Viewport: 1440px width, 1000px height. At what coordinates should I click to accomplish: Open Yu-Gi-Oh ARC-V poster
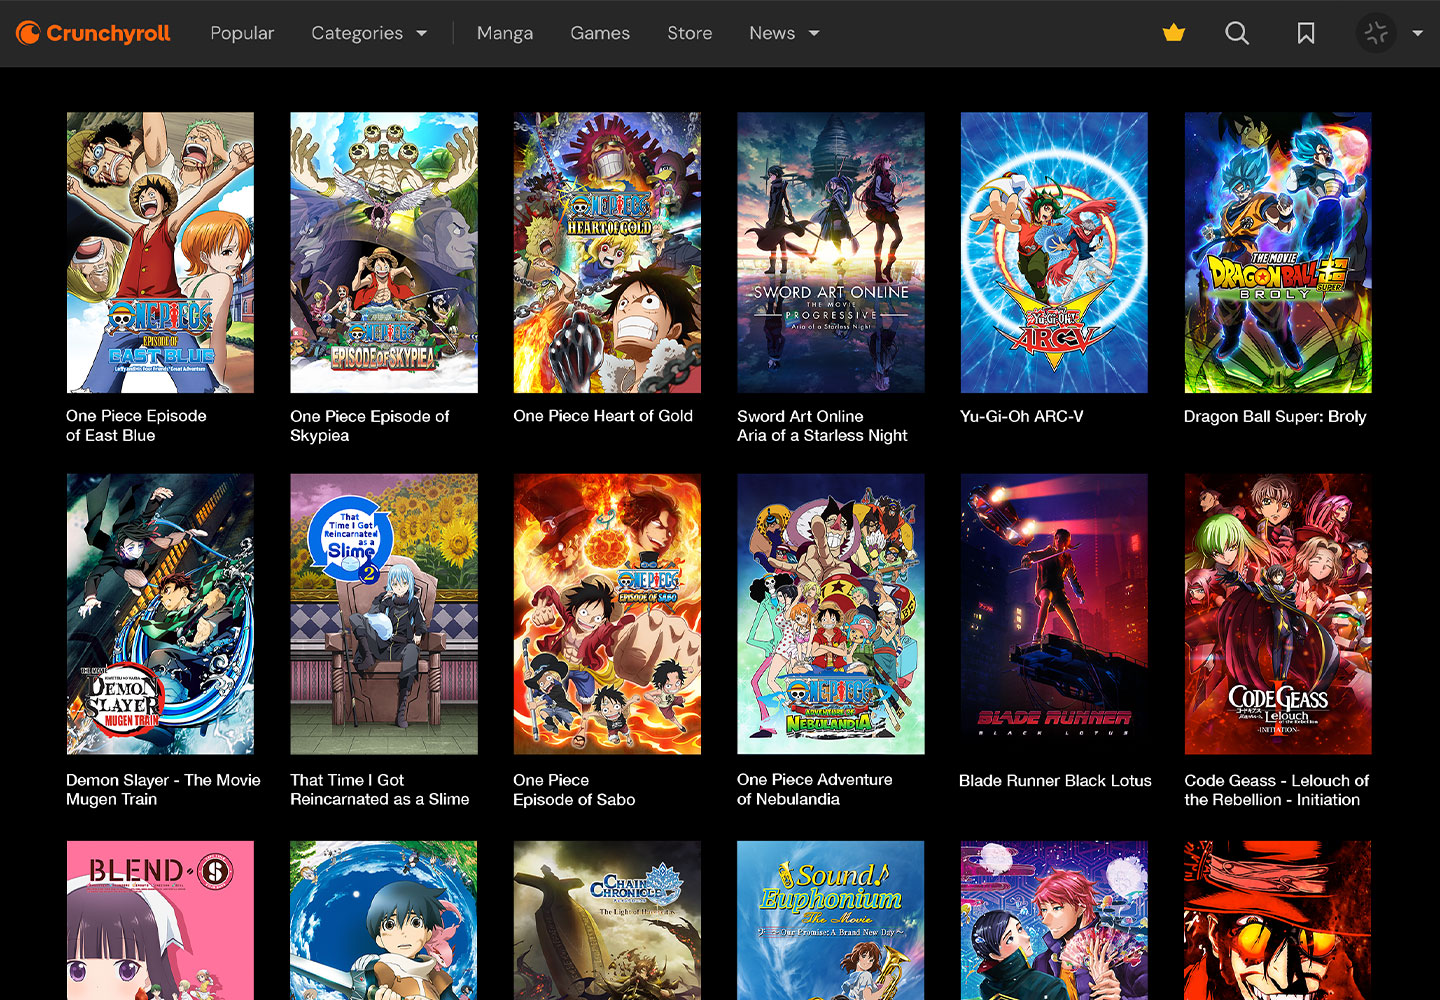tap(1054, 252)
